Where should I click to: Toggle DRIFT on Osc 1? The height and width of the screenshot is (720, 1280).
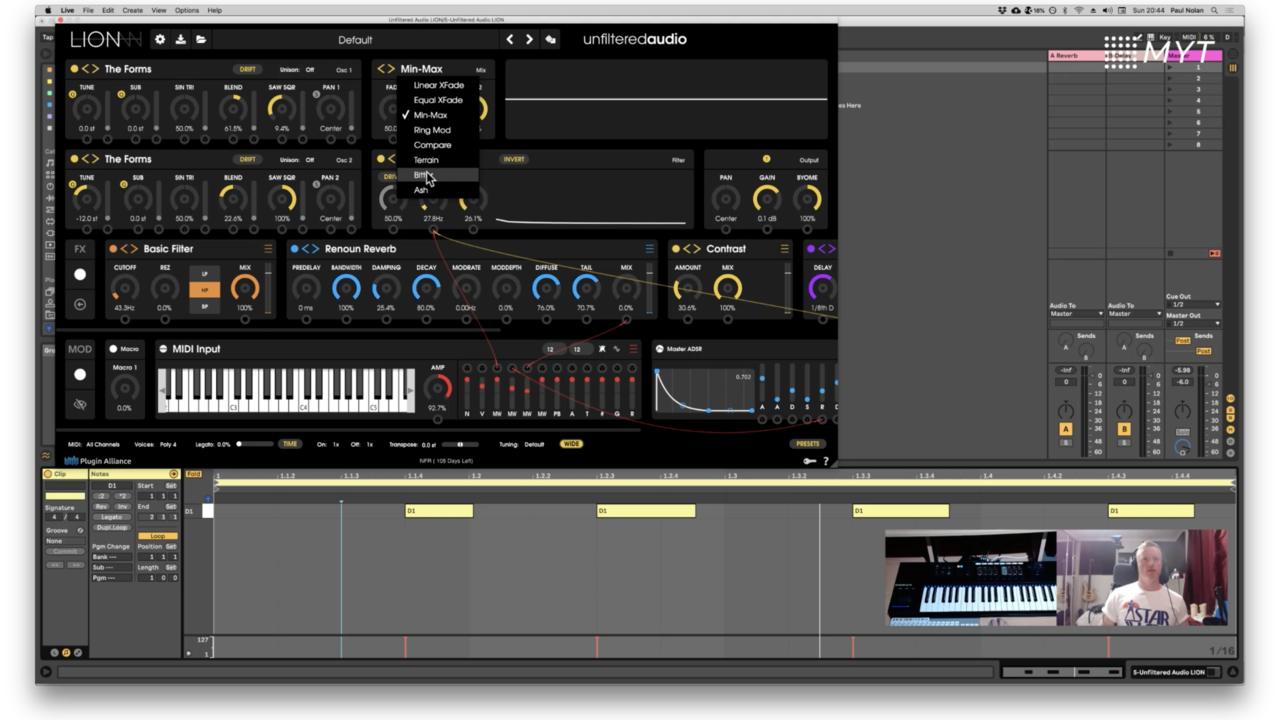[x=247, y=70]
